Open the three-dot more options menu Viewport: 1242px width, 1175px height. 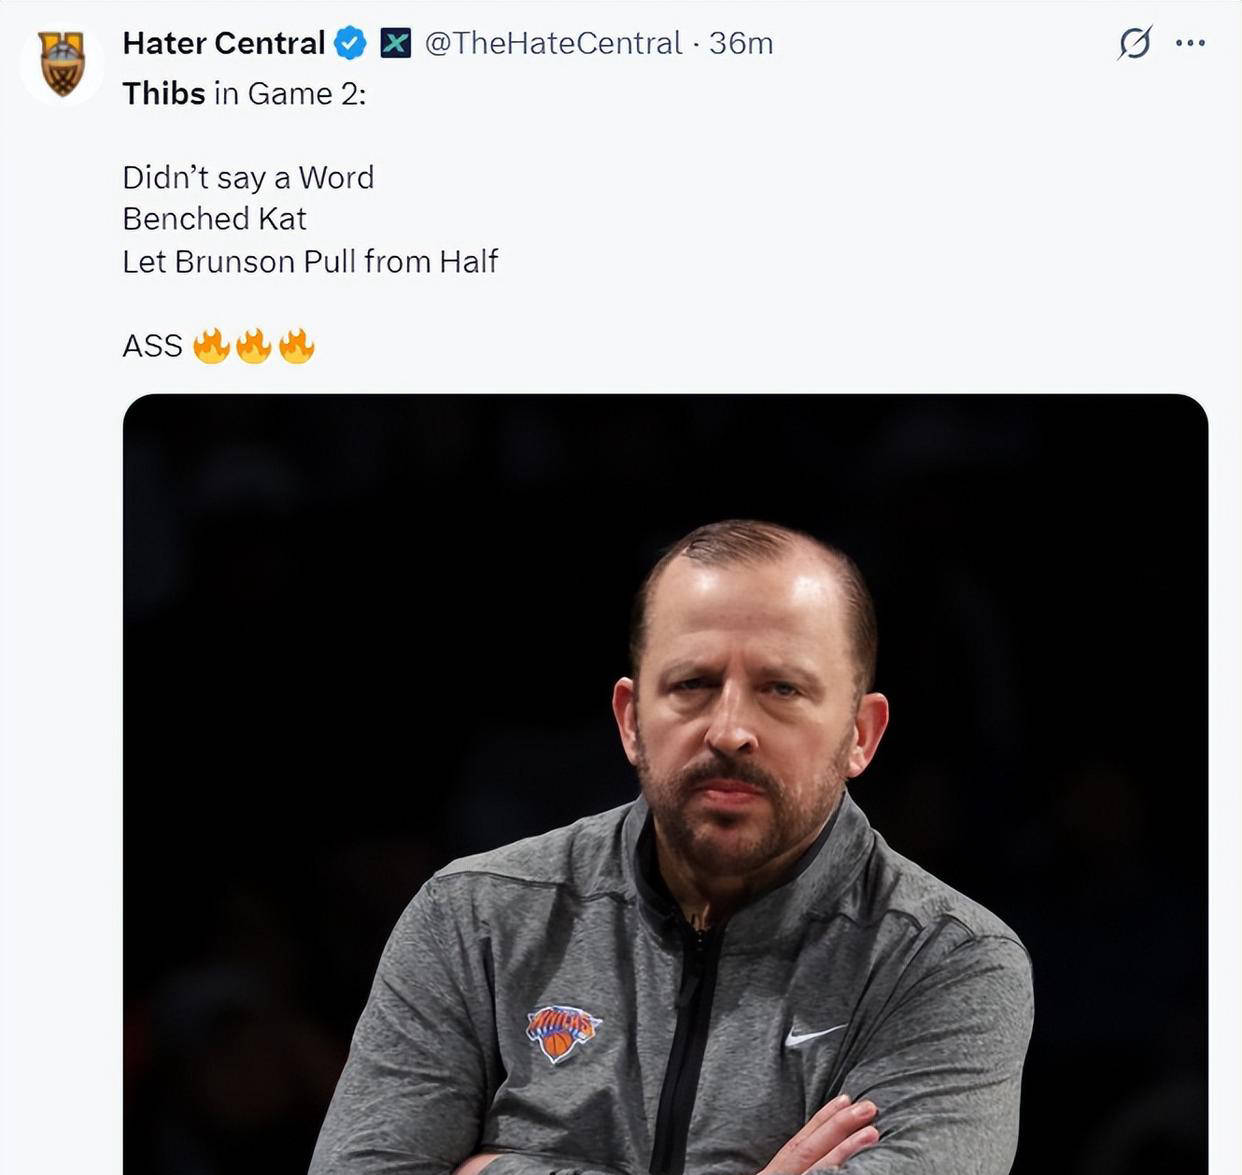pos(1190,43)
